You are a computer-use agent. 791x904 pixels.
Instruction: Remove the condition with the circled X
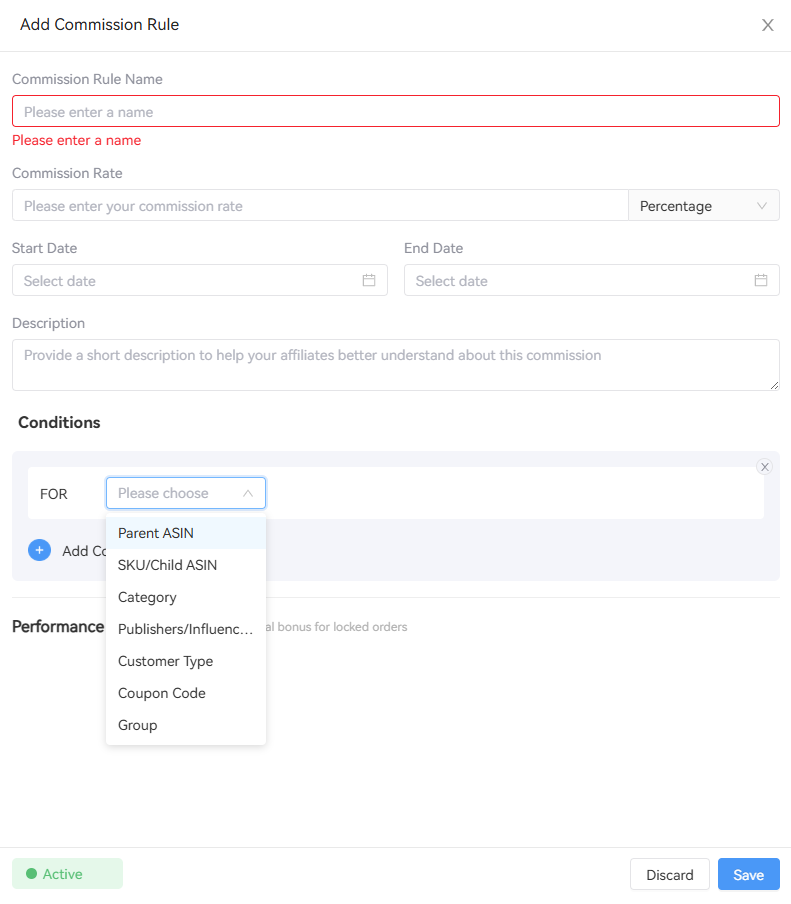(x=765, y=467)
